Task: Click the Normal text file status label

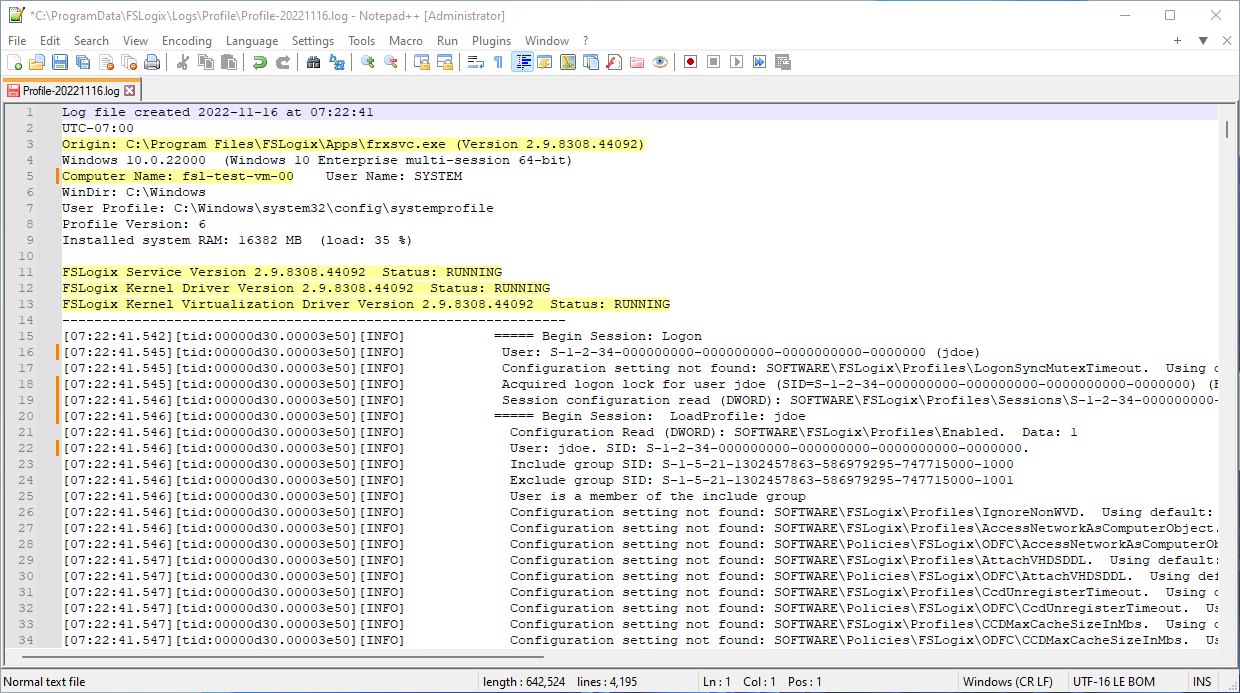Action: click(45, 682)
